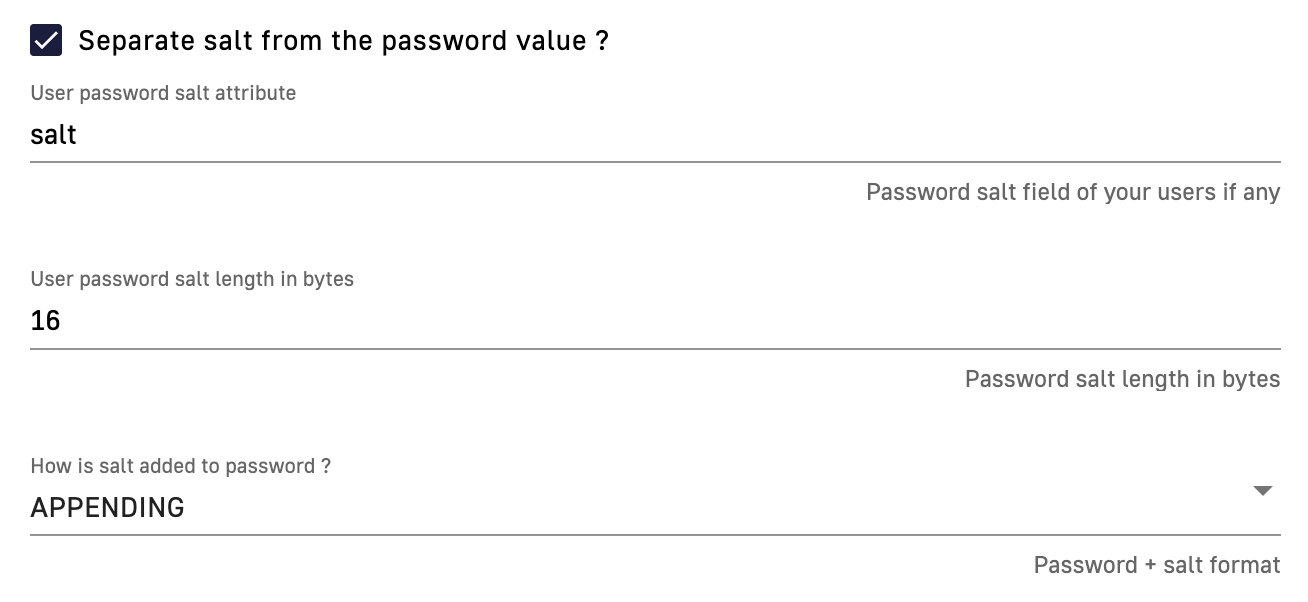Image resolution: width=1308 pixels, height=602 pixels.
Task: Click the 'User password salt attribute' label
Action: pyautogui.click(x=163, y=93)
